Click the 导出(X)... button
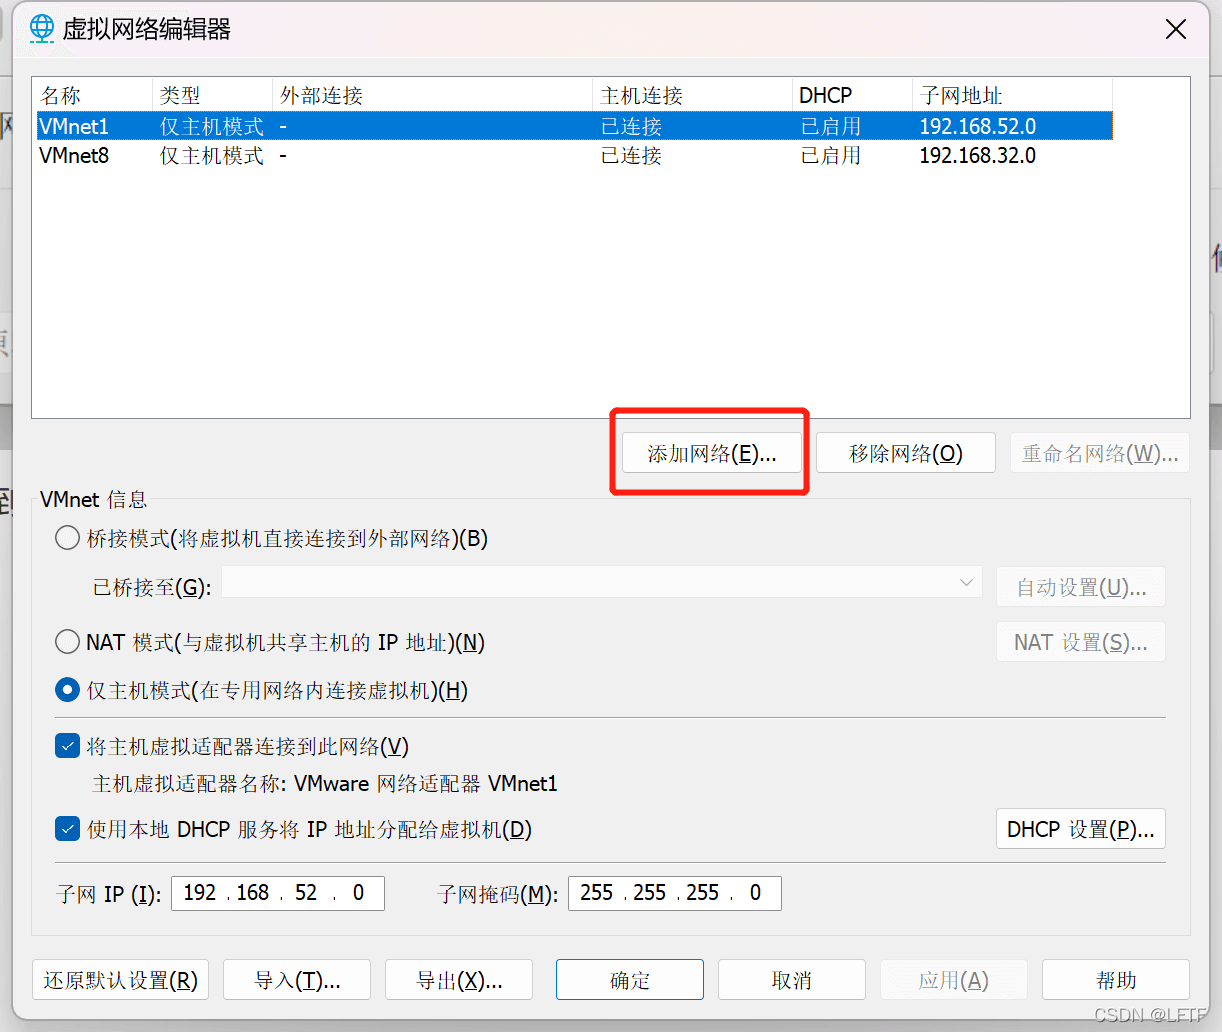 [459, 980]
